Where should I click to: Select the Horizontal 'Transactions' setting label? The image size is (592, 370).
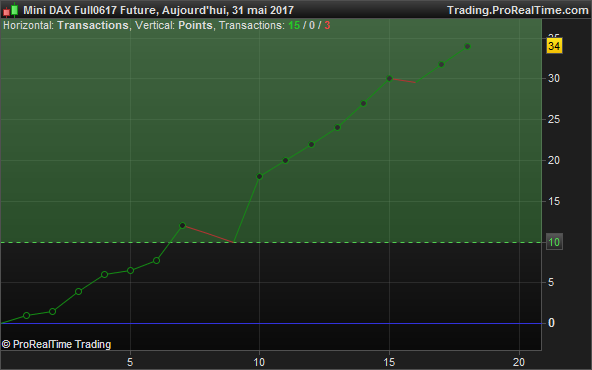tap(93, 25)
